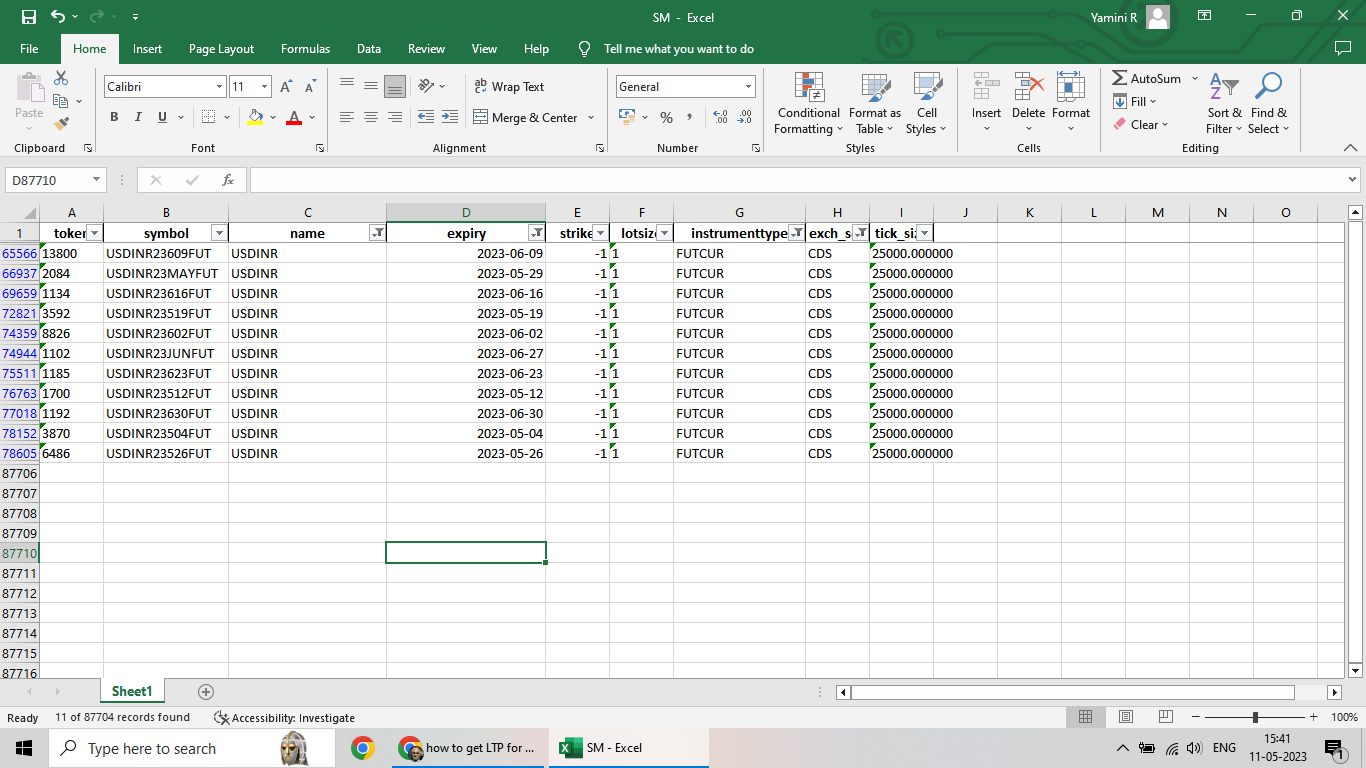Click the Decrease Decimal icon
The image size is (1366, 768).
744,117
